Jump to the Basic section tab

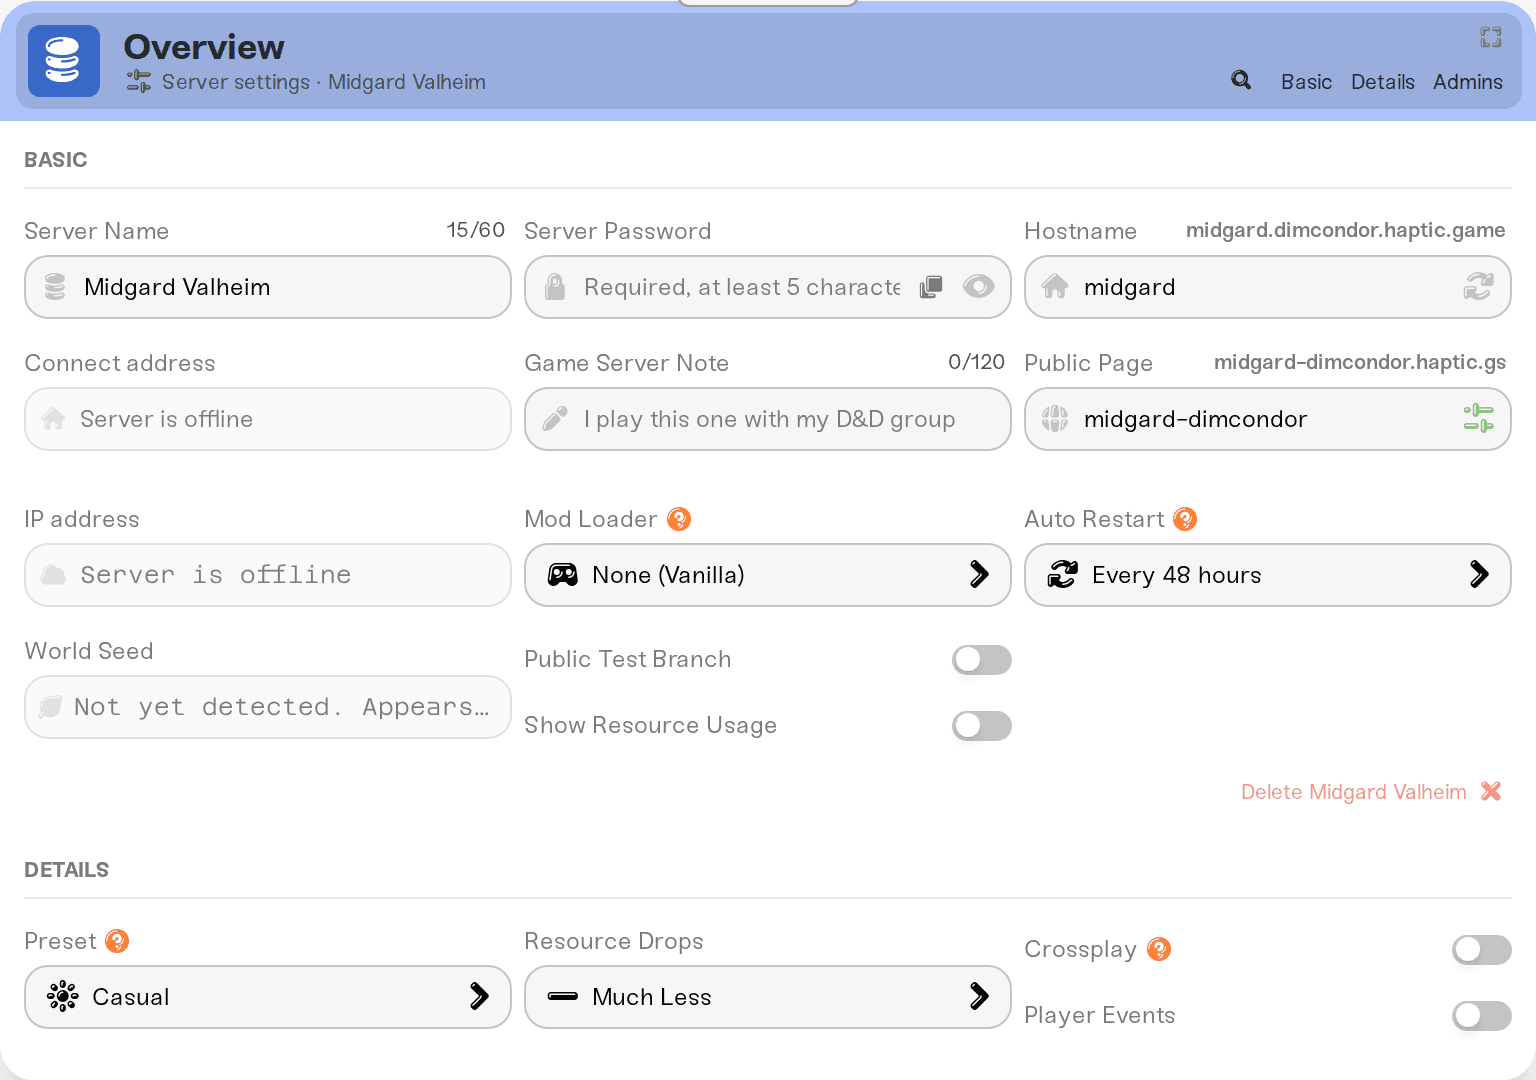click(1306, 82)
